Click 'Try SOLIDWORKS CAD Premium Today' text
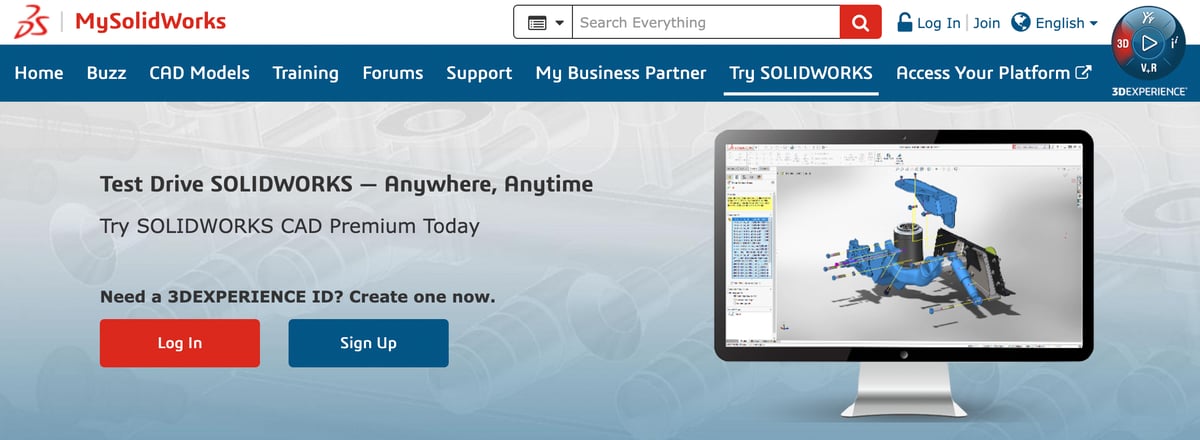Screen dimensions: 1200x440 [x=290, y=226]
